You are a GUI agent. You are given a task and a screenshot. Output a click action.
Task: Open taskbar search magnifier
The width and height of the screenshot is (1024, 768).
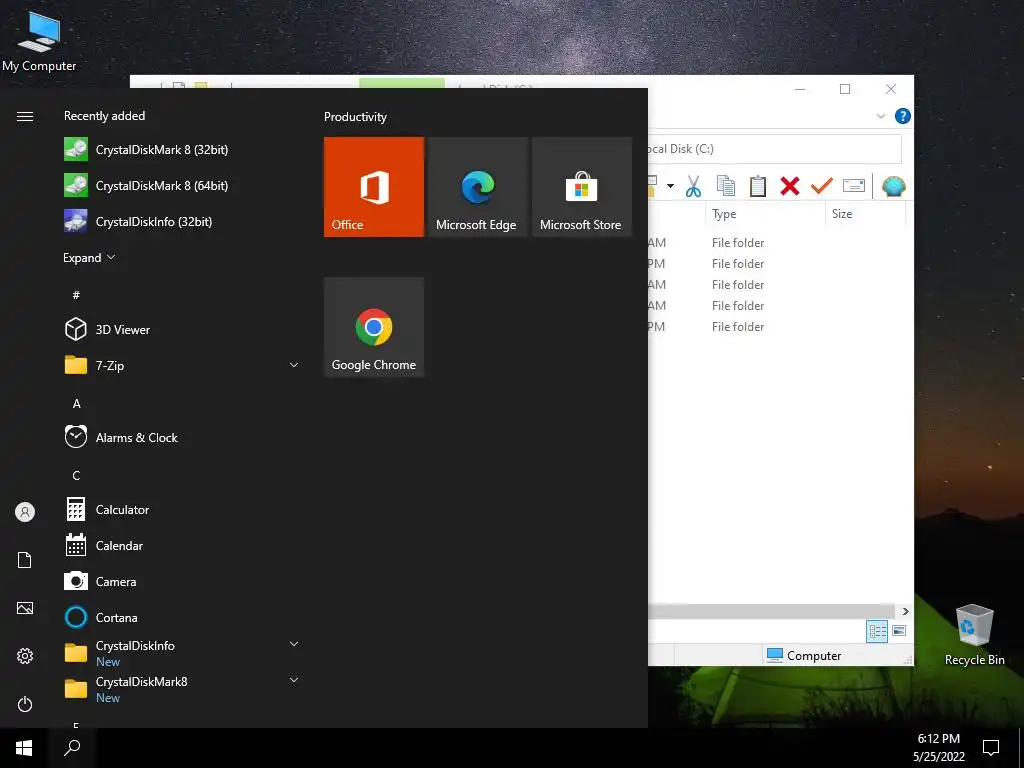[72, 748]
